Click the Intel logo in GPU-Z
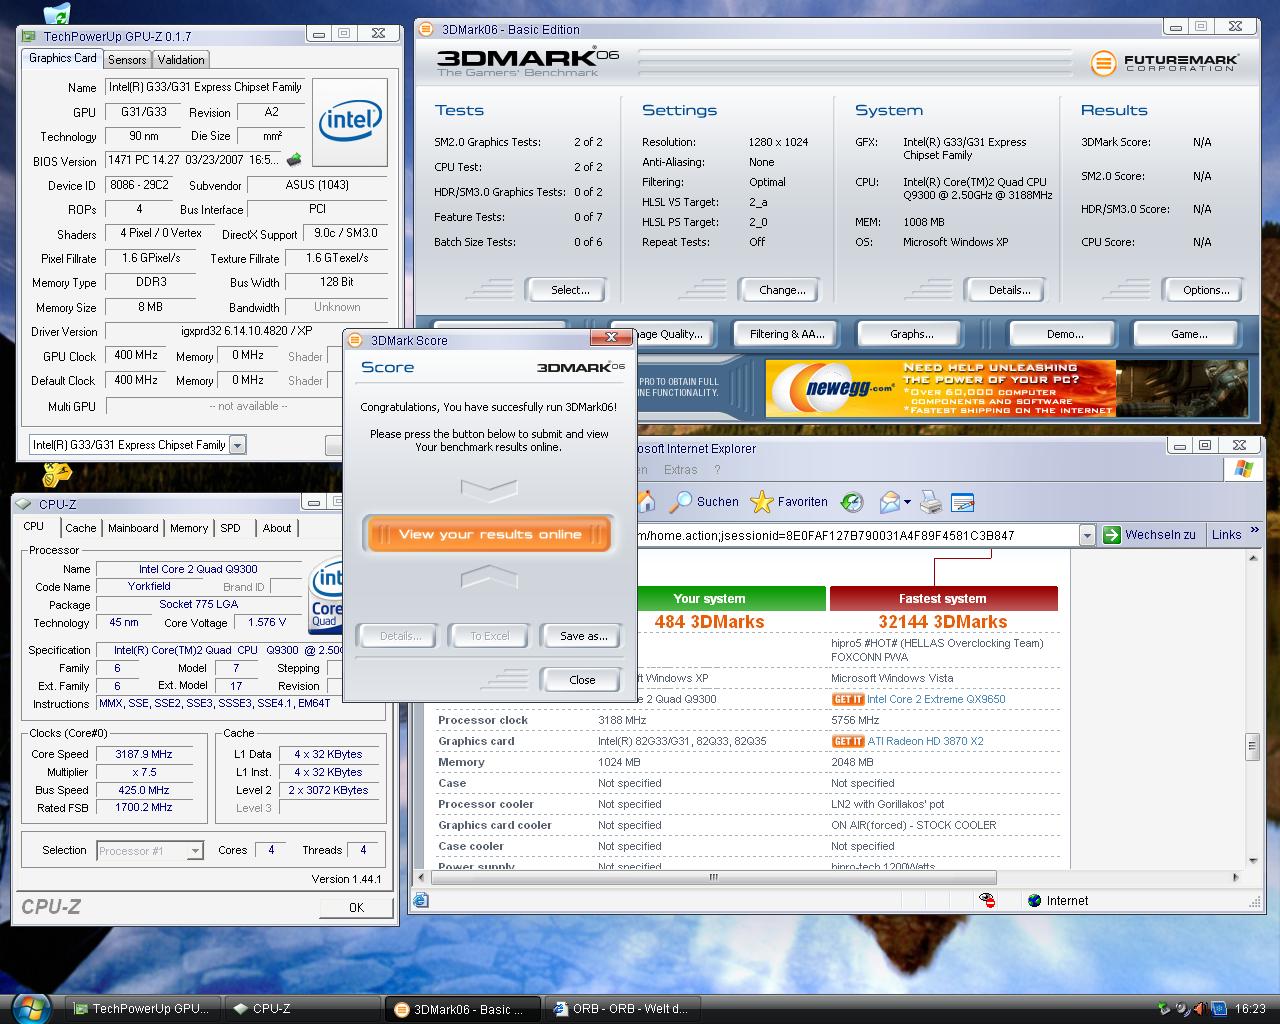1280x1024 pixels. [350, 121]
